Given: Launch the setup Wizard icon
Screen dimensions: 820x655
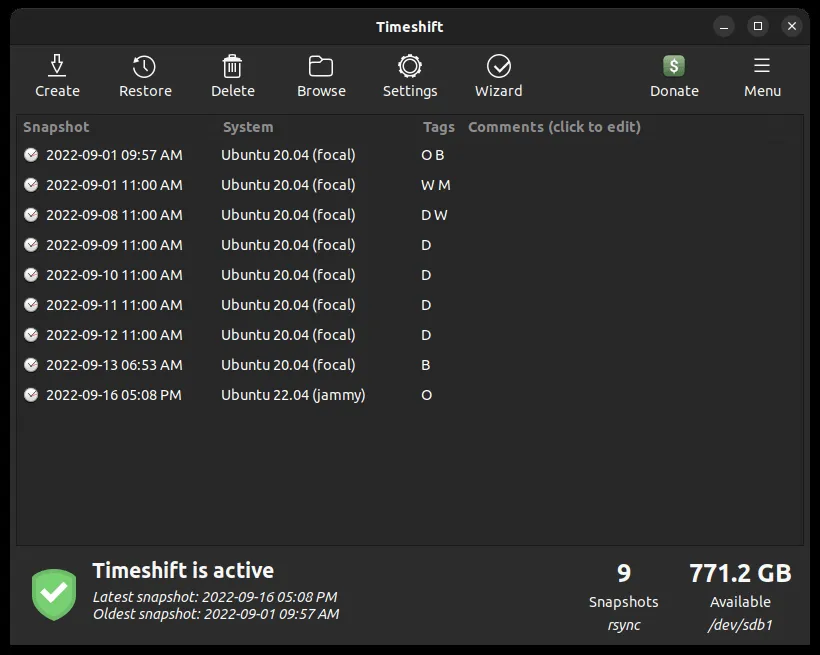Looking at the screenshot, I should (498, 66).
